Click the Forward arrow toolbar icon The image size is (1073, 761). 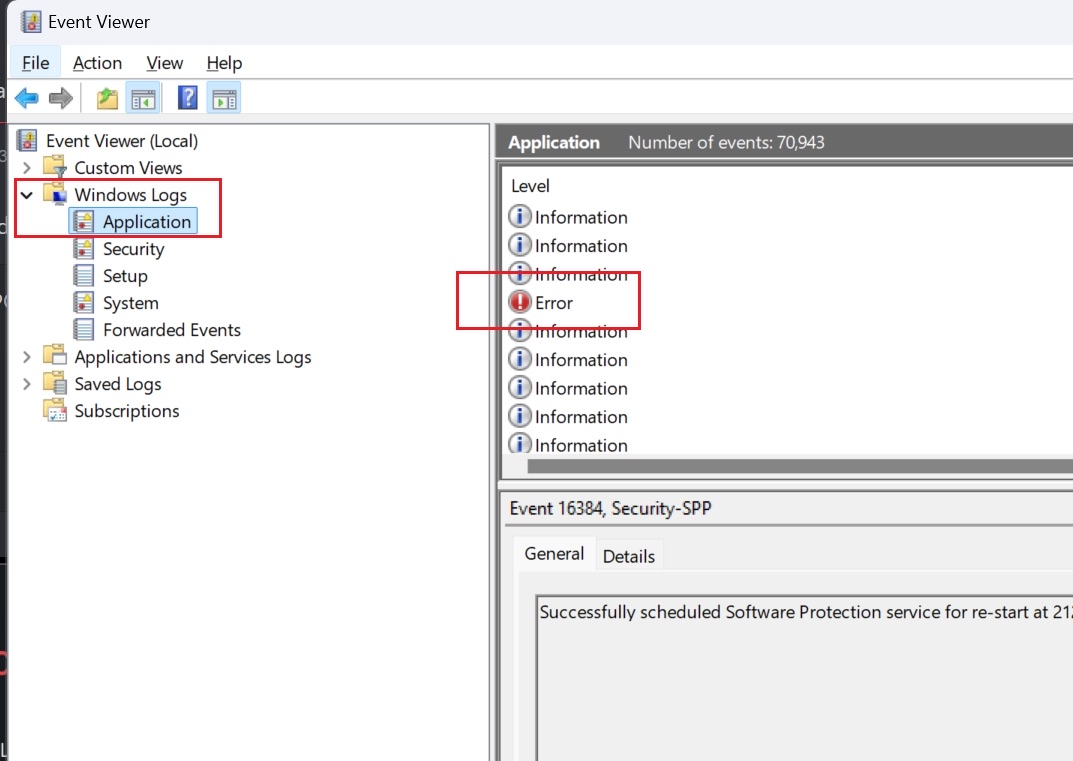point(61,99)
